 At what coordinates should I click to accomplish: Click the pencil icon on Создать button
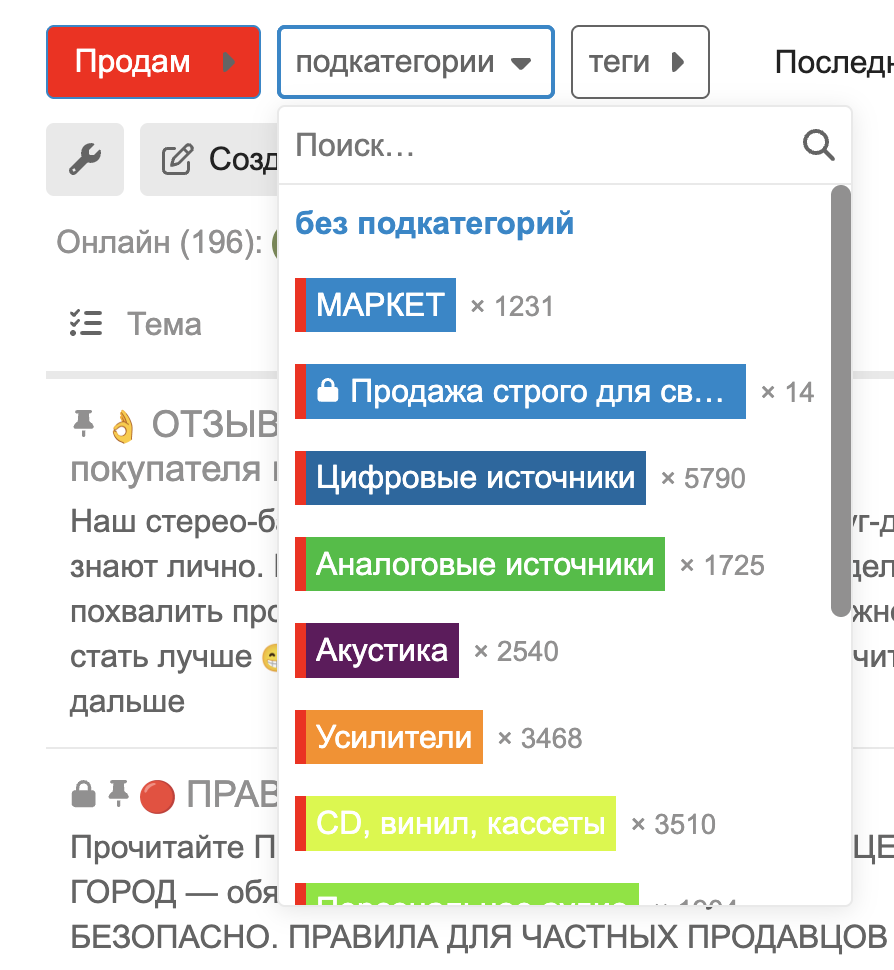pyautogui.click(x=177, y=160)
